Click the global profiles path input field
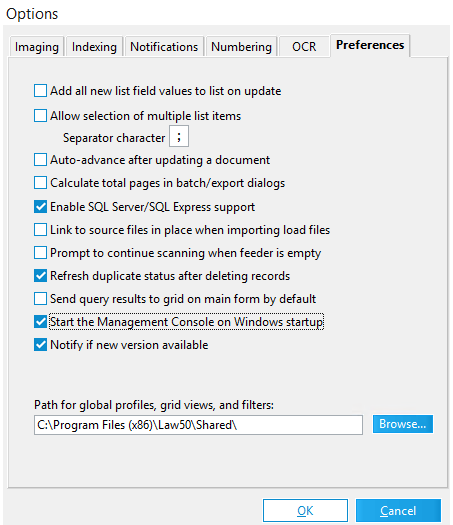Viewport: 453px width, 525px height. (198, 425)
